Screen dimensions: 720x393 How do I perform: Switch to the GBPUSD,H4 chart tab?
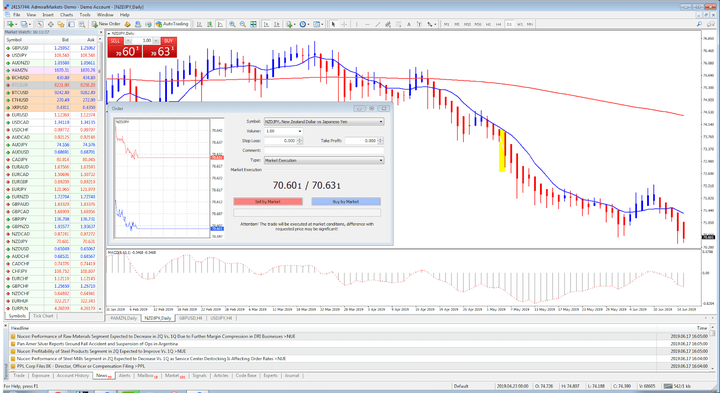[190, 318]
